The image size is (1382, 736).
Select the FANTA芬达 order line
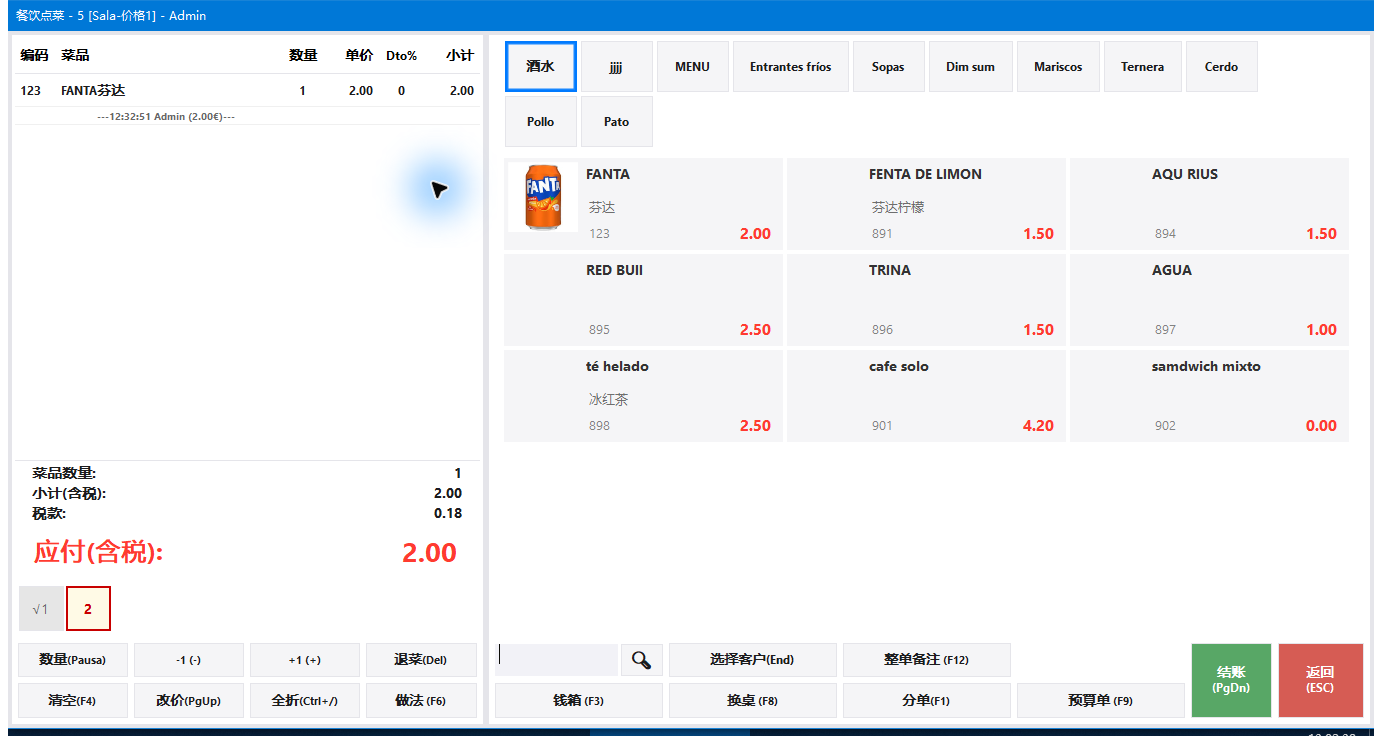pos(247,91)
